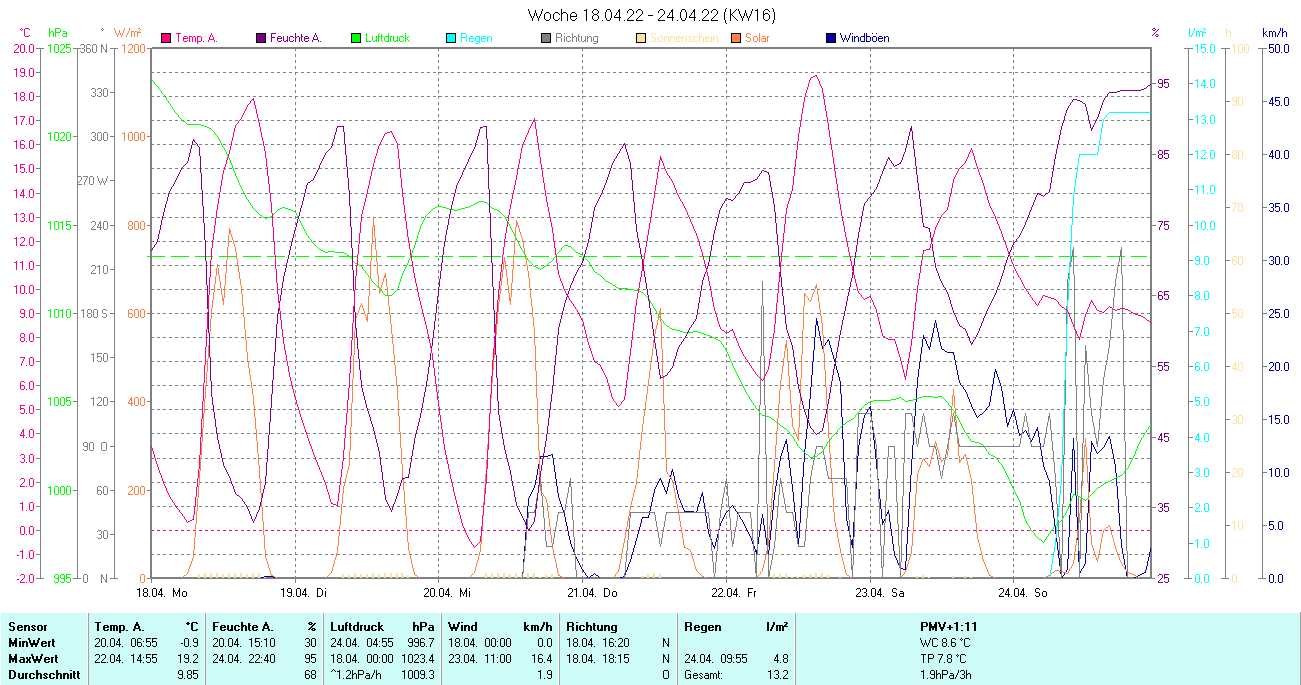Select the 'Feuchte A.' legend label
The image size is (1301, 685).
[x=296, y=38]
